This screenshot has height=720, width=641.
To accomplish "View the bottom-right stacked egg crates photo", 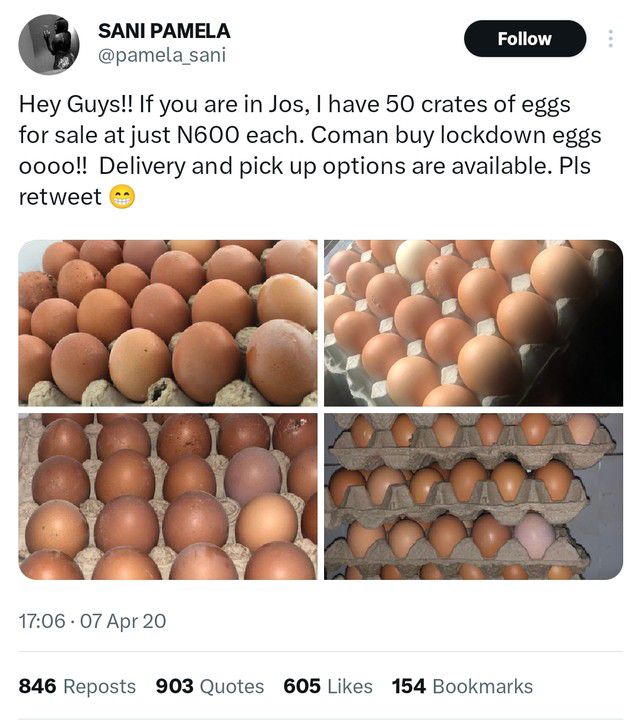I will 473,496.
